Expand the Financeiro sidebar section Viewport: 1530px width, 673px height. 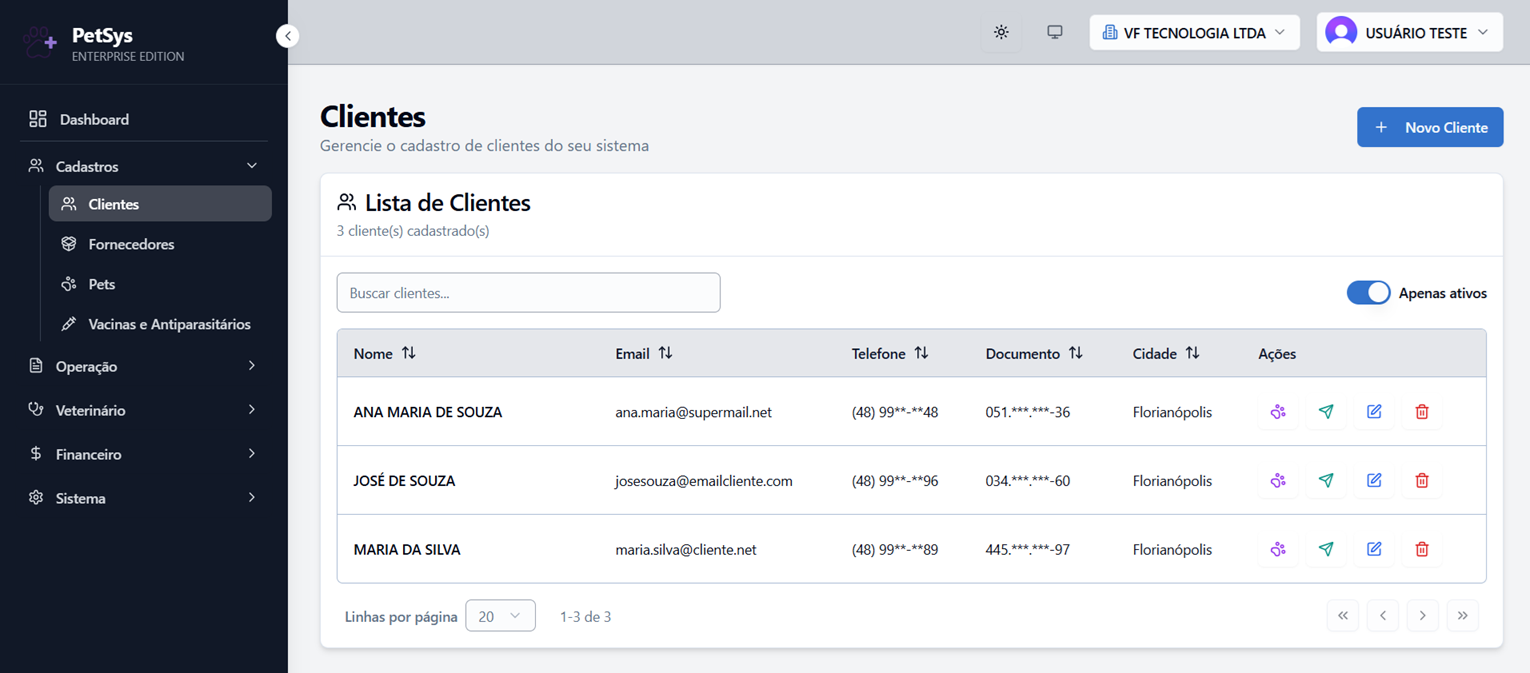pyautogui.click(x=143, y=454)
